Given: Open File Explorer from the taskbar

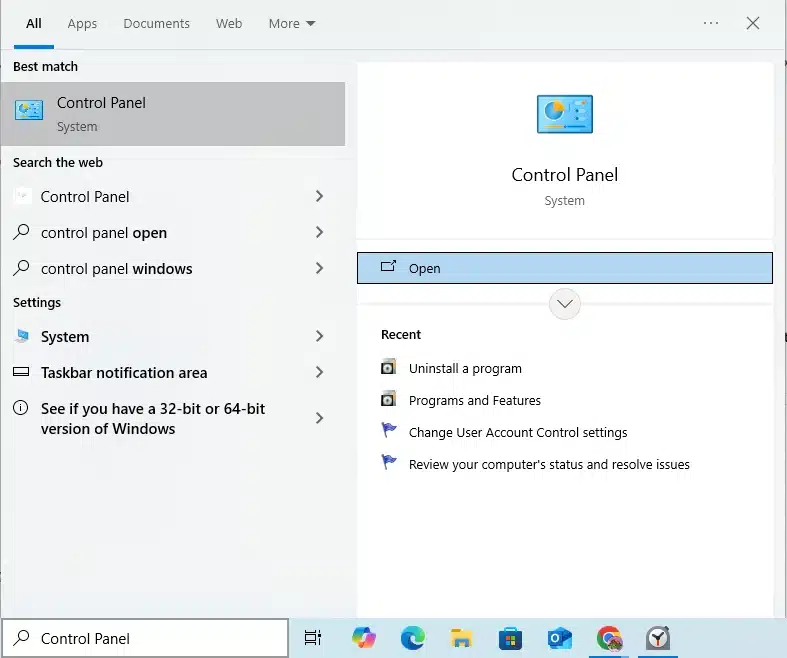Looking at the screenshot, I should [461, 638].
